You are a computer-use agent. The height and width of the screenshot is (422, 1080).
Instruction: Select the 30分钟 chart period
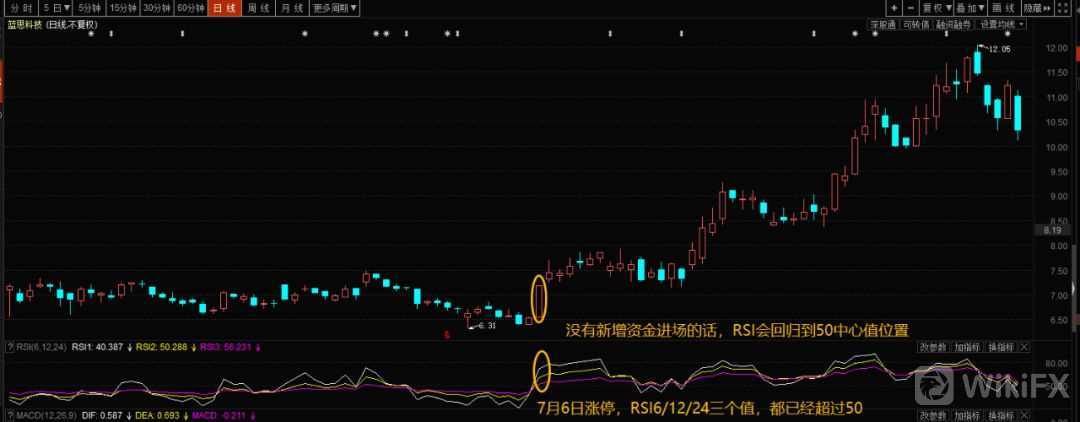coord(156,8)
